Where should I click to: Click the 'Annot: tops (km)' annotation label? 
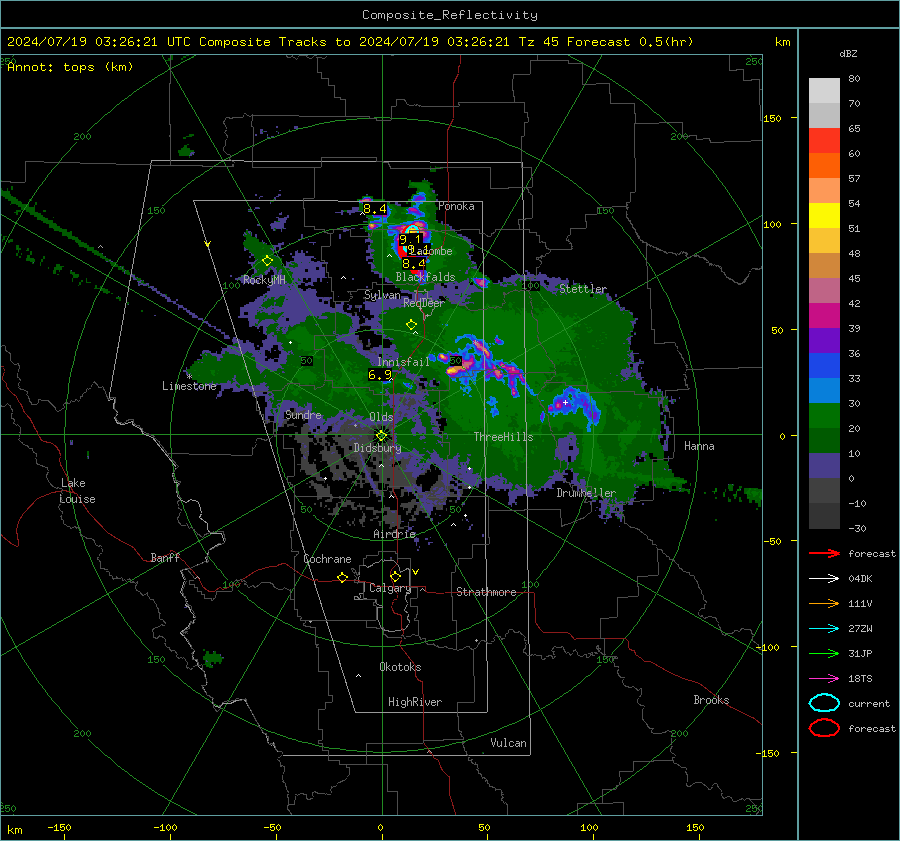coord(70,67)
